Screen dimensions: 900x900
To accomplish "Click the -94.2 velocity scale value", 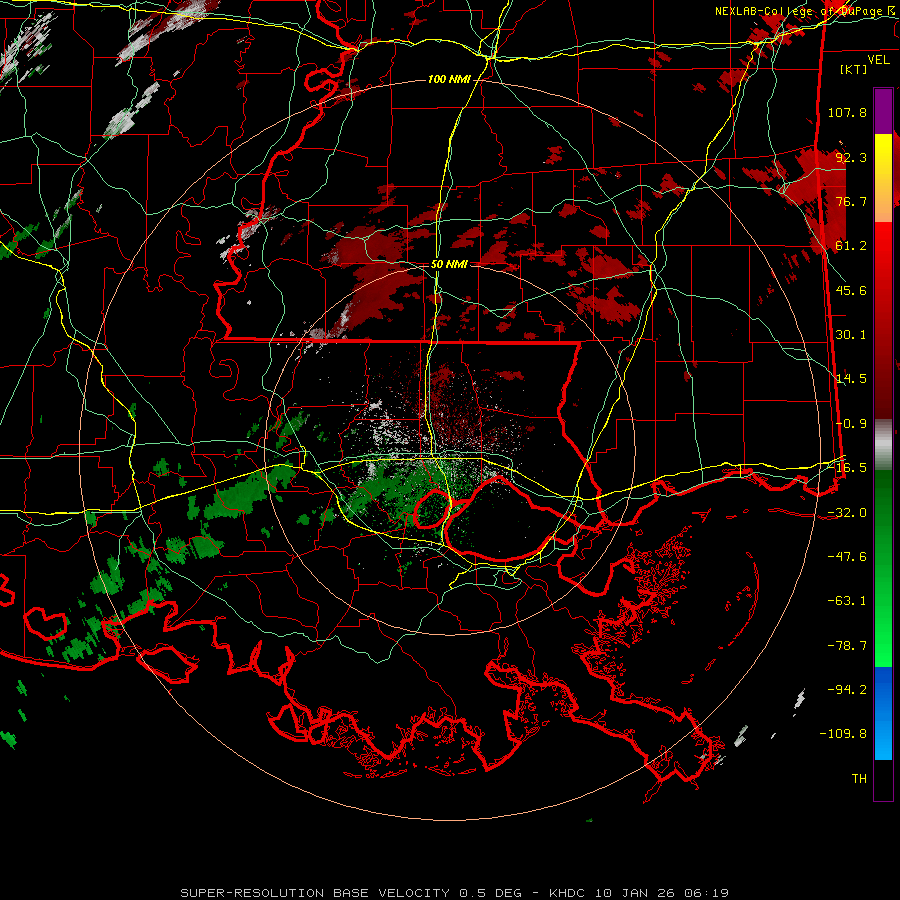I will pyautogui.click(x=847, y=690).
